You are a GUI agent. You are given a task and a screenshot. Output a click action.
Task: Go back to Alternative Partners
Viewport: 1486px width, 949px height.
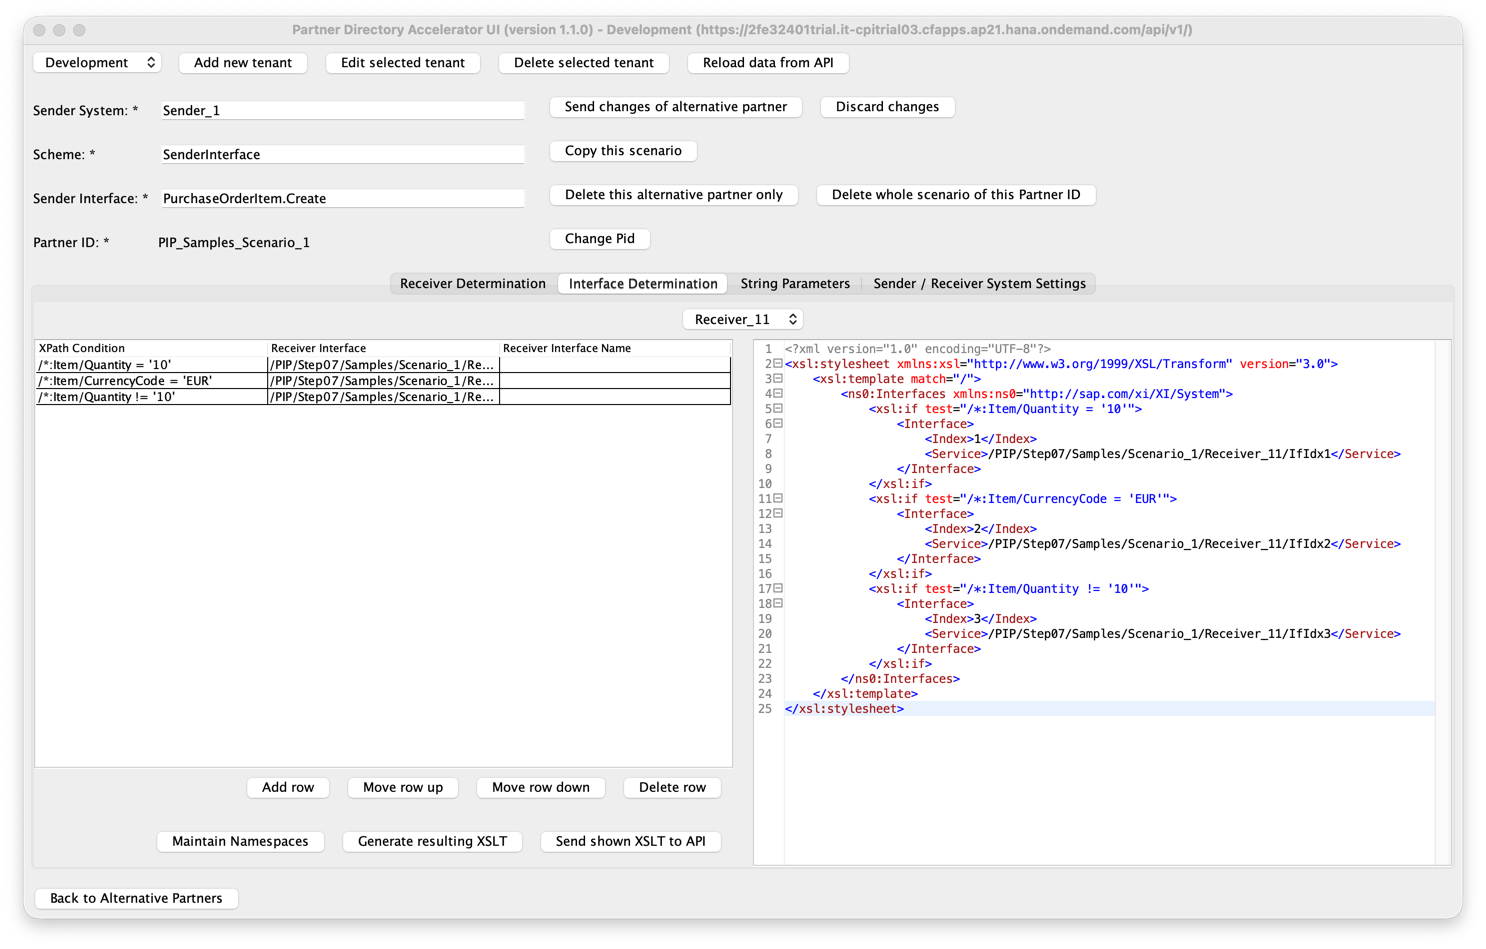(136, 898)
